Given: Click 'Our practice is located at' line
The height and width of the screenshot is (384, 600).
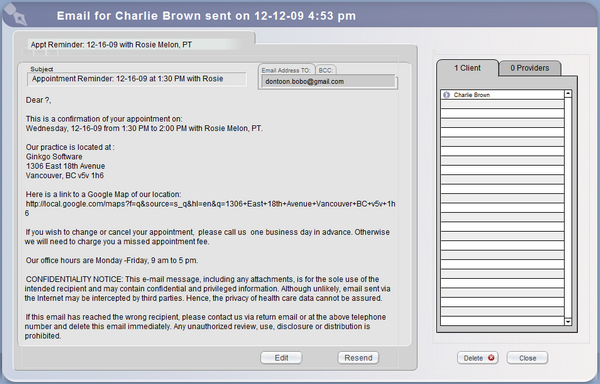Looking at the screenshot, I should point(70,147).
